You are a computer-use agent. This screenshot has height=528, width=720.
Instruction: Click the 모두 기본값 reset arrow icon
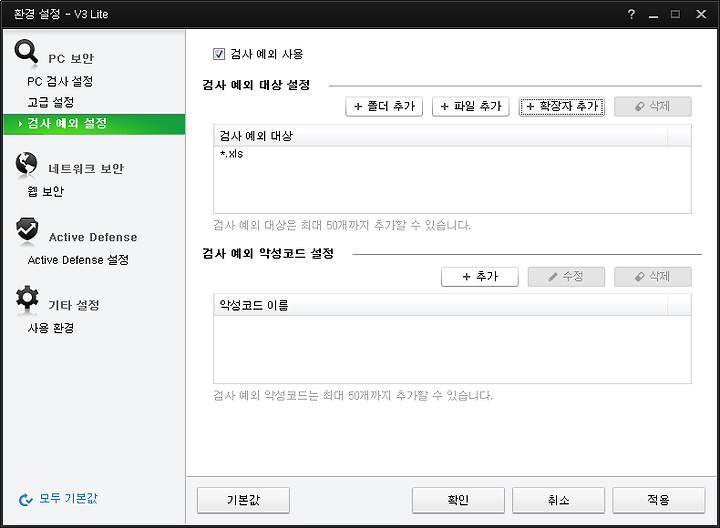click(26, 500)
